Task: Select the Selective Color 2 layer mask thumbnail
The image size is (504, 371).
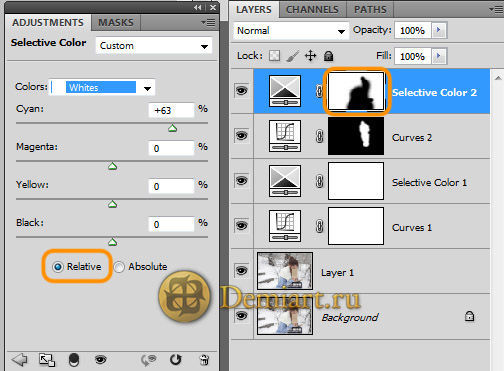Action: [356, 91]
